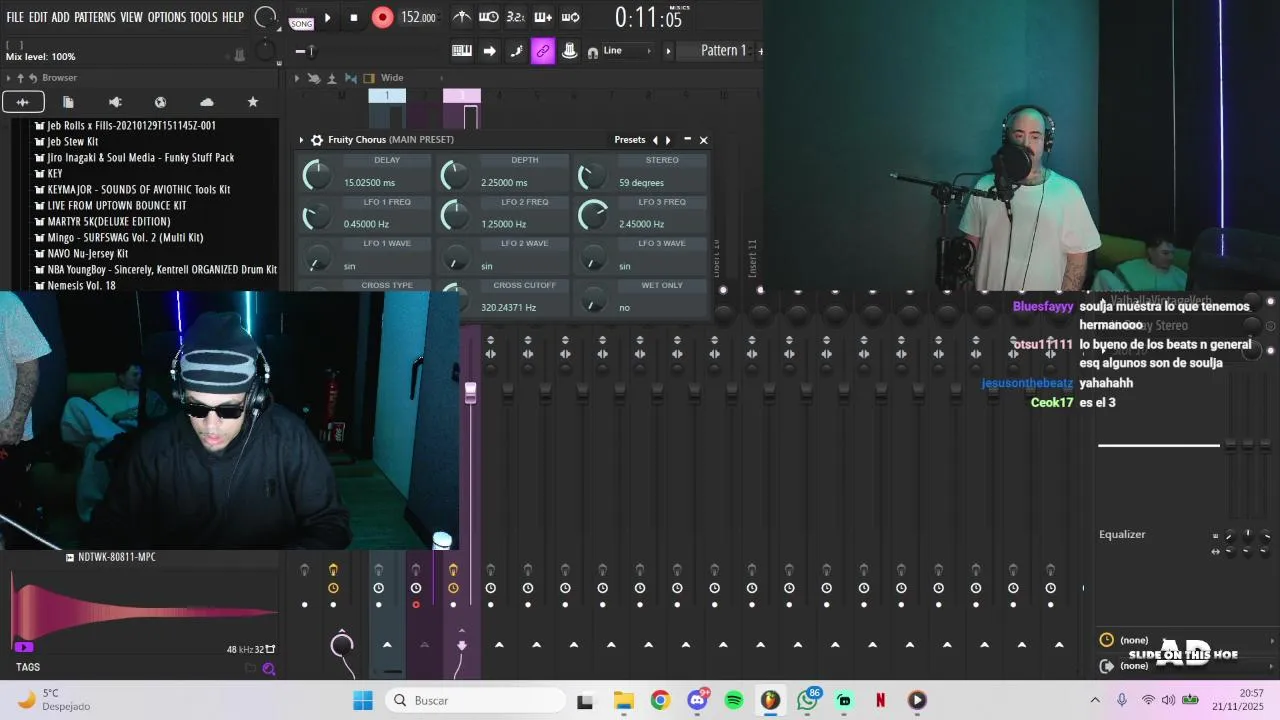Image resolution: width=1280 pixels, height=720 pixels.
Task: Open the piano keyboard typing icon
Action: pos(462,51)
